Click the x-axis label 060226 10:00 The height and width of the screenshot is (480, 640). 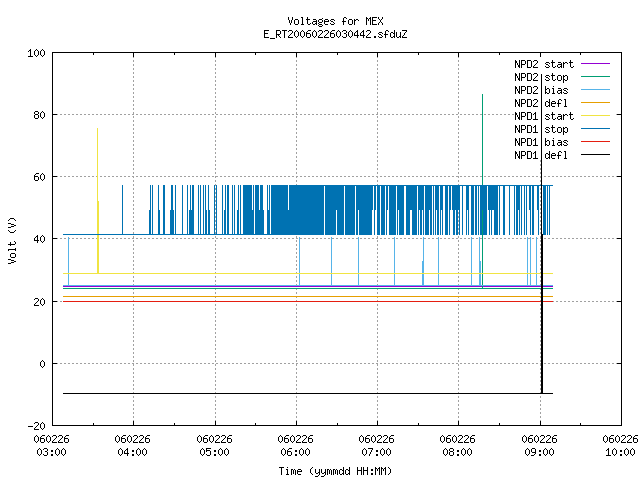click(620, 446)
